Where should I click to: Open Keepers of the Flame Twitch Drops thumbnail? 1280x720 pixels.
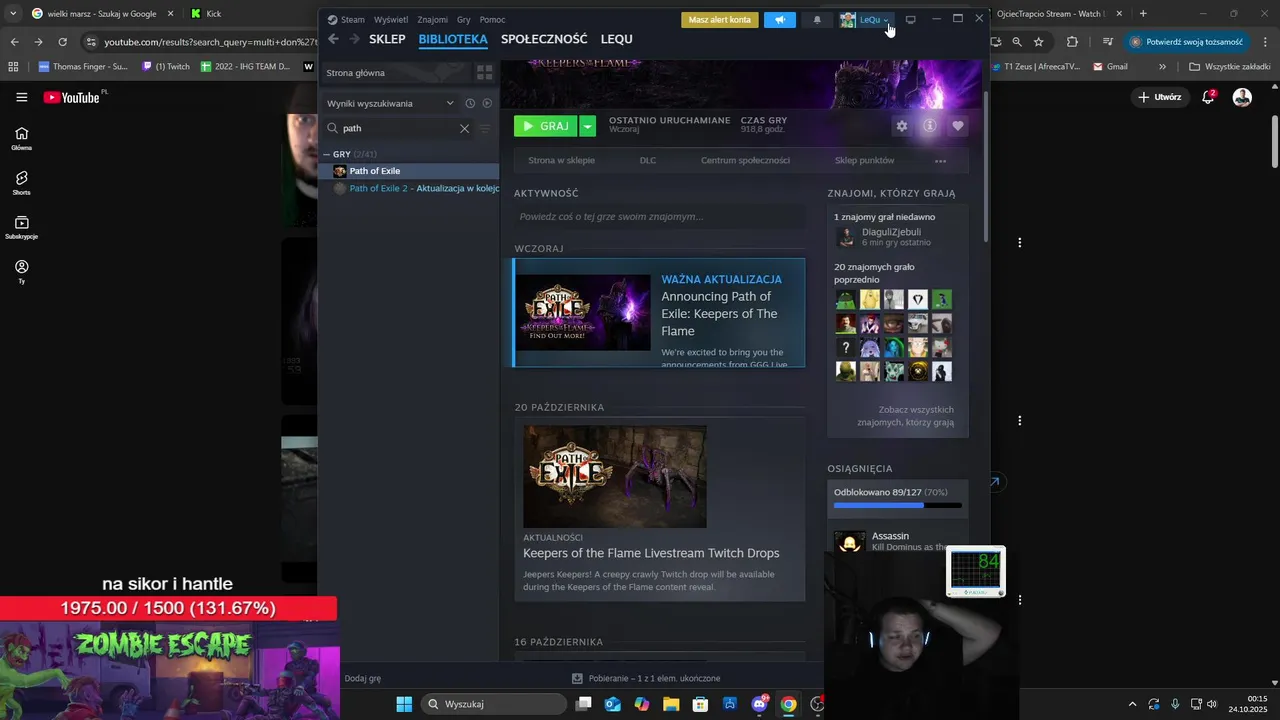click(x=615, y=476)
